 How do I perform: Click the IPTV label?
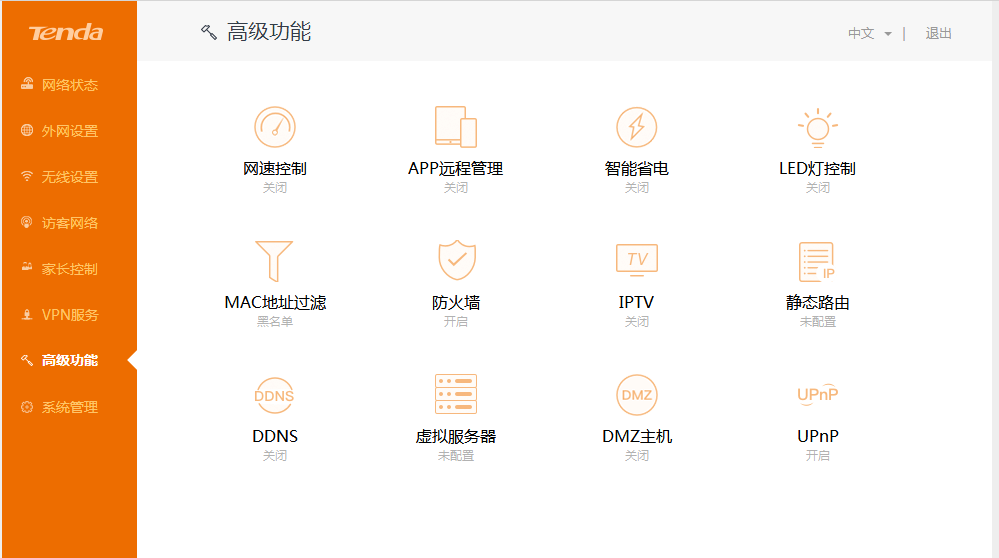point(636,303)
